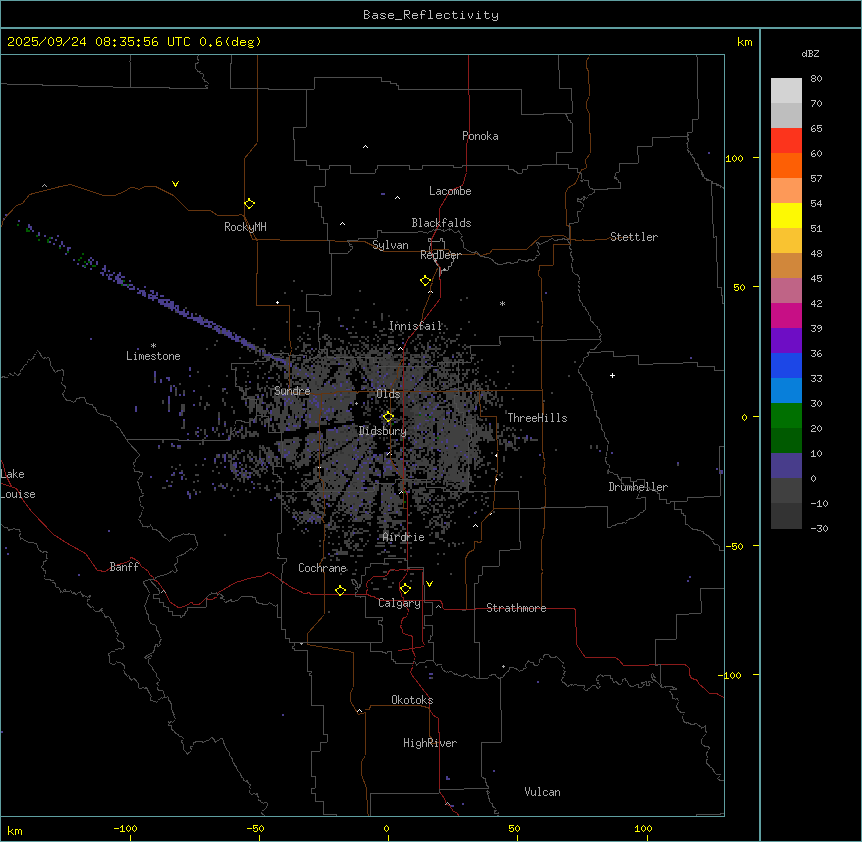862x842 pixels.
Task: Click the Base_Reflectivity title bar
Action: [430, 15]
